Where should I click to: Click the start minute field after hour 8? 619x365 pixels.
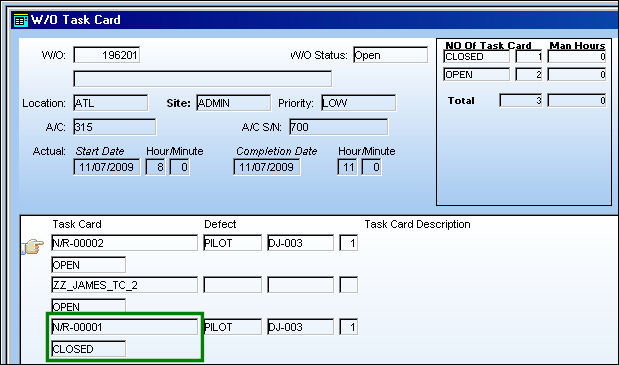click(x=180, y=167)
